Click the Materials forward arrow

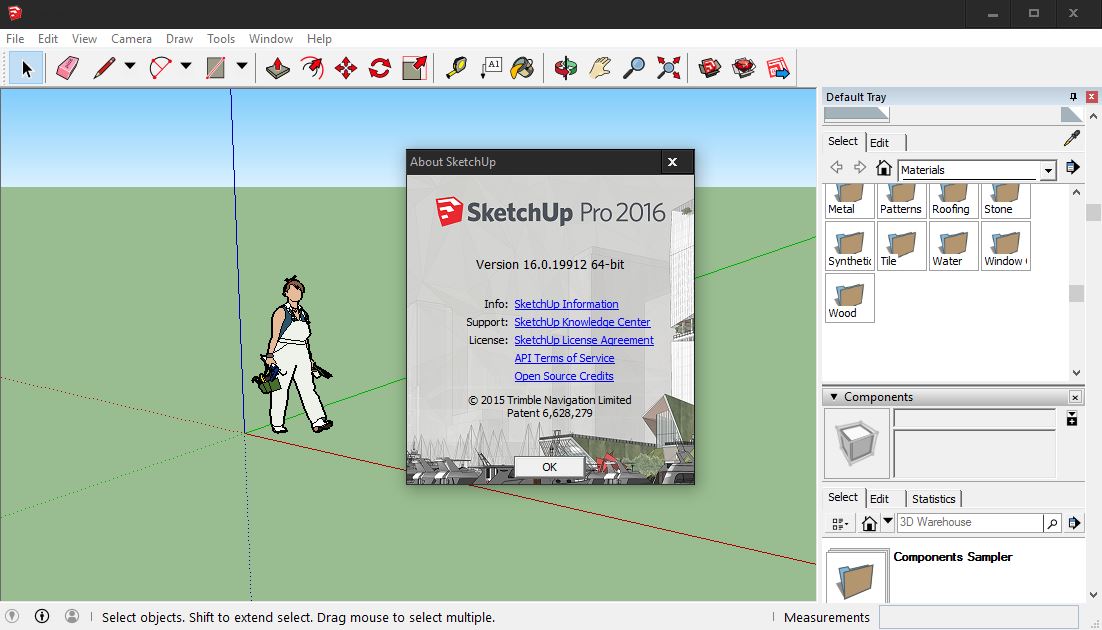860,167
